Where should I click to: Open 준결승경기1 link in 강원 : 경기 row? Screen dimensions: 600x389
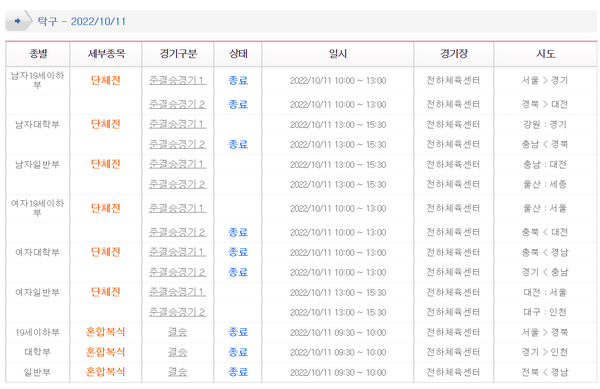177,124
